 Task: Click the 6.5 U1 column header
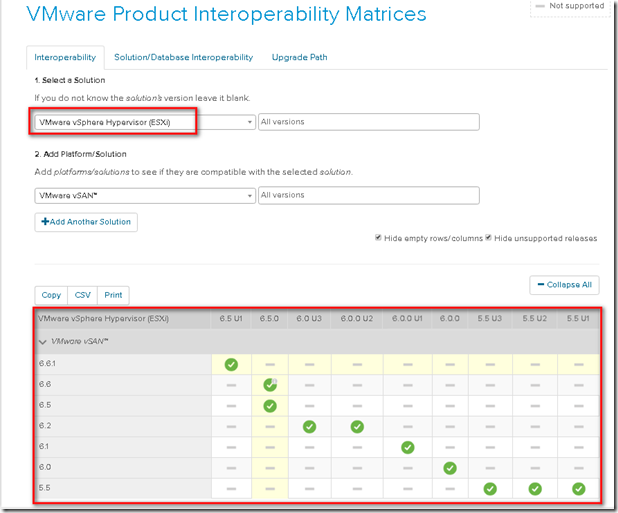pos(231,319)
